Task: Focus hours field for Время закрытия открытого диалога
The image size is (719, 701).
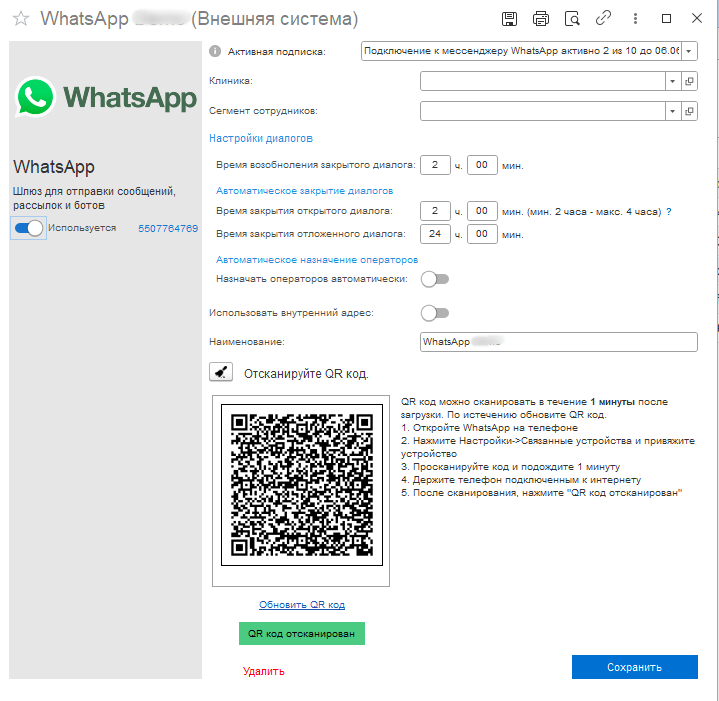Action: point(435,211)
